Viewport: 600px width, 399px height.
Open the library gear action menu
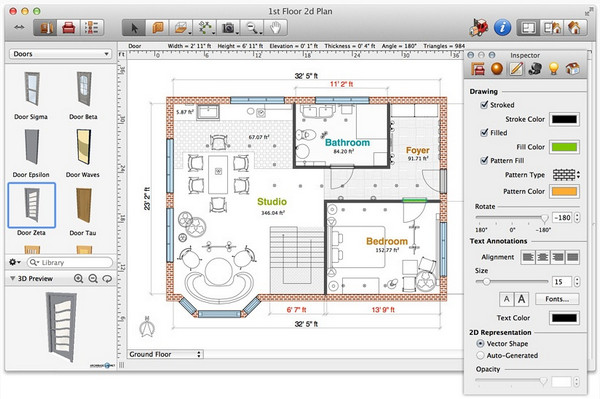pyautogui.click(x=15, y=262)
